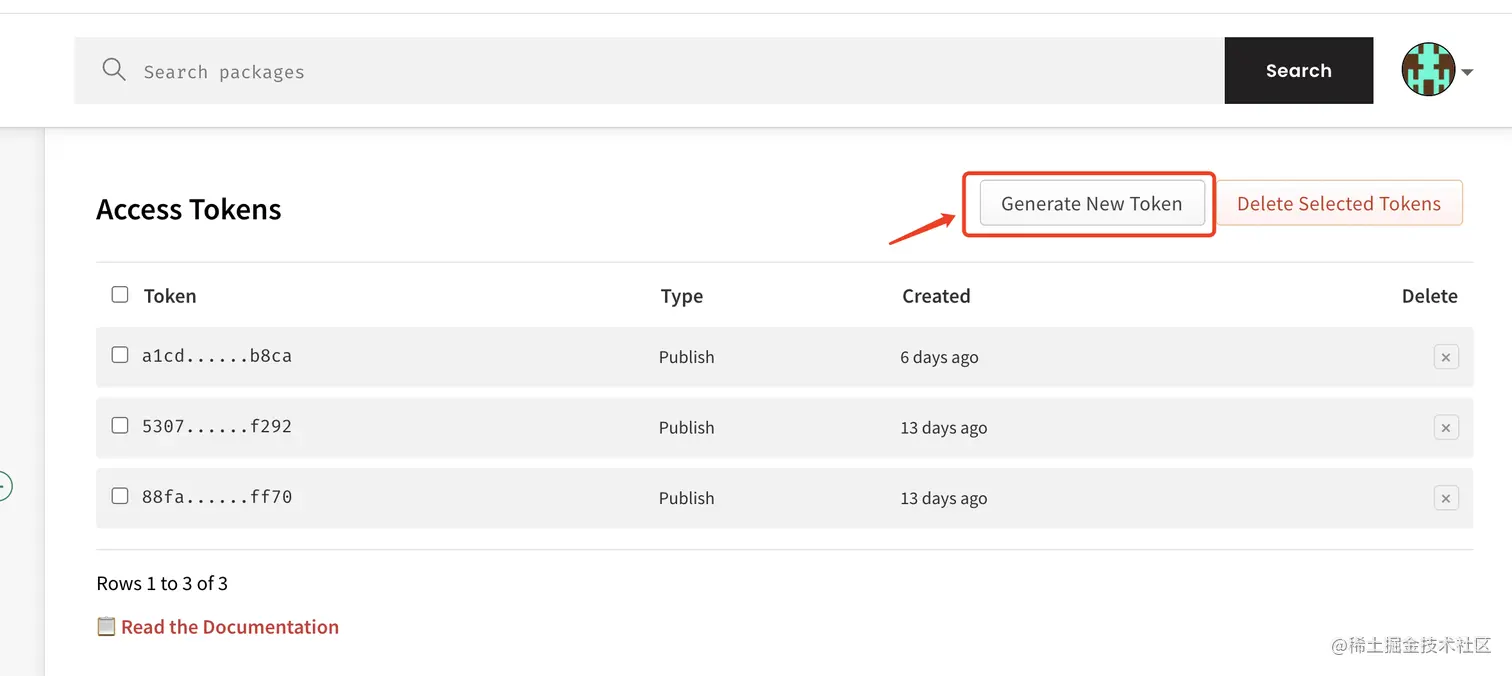
Task: Click 13 days ago in 88fa row
Action: coord(944,498)
